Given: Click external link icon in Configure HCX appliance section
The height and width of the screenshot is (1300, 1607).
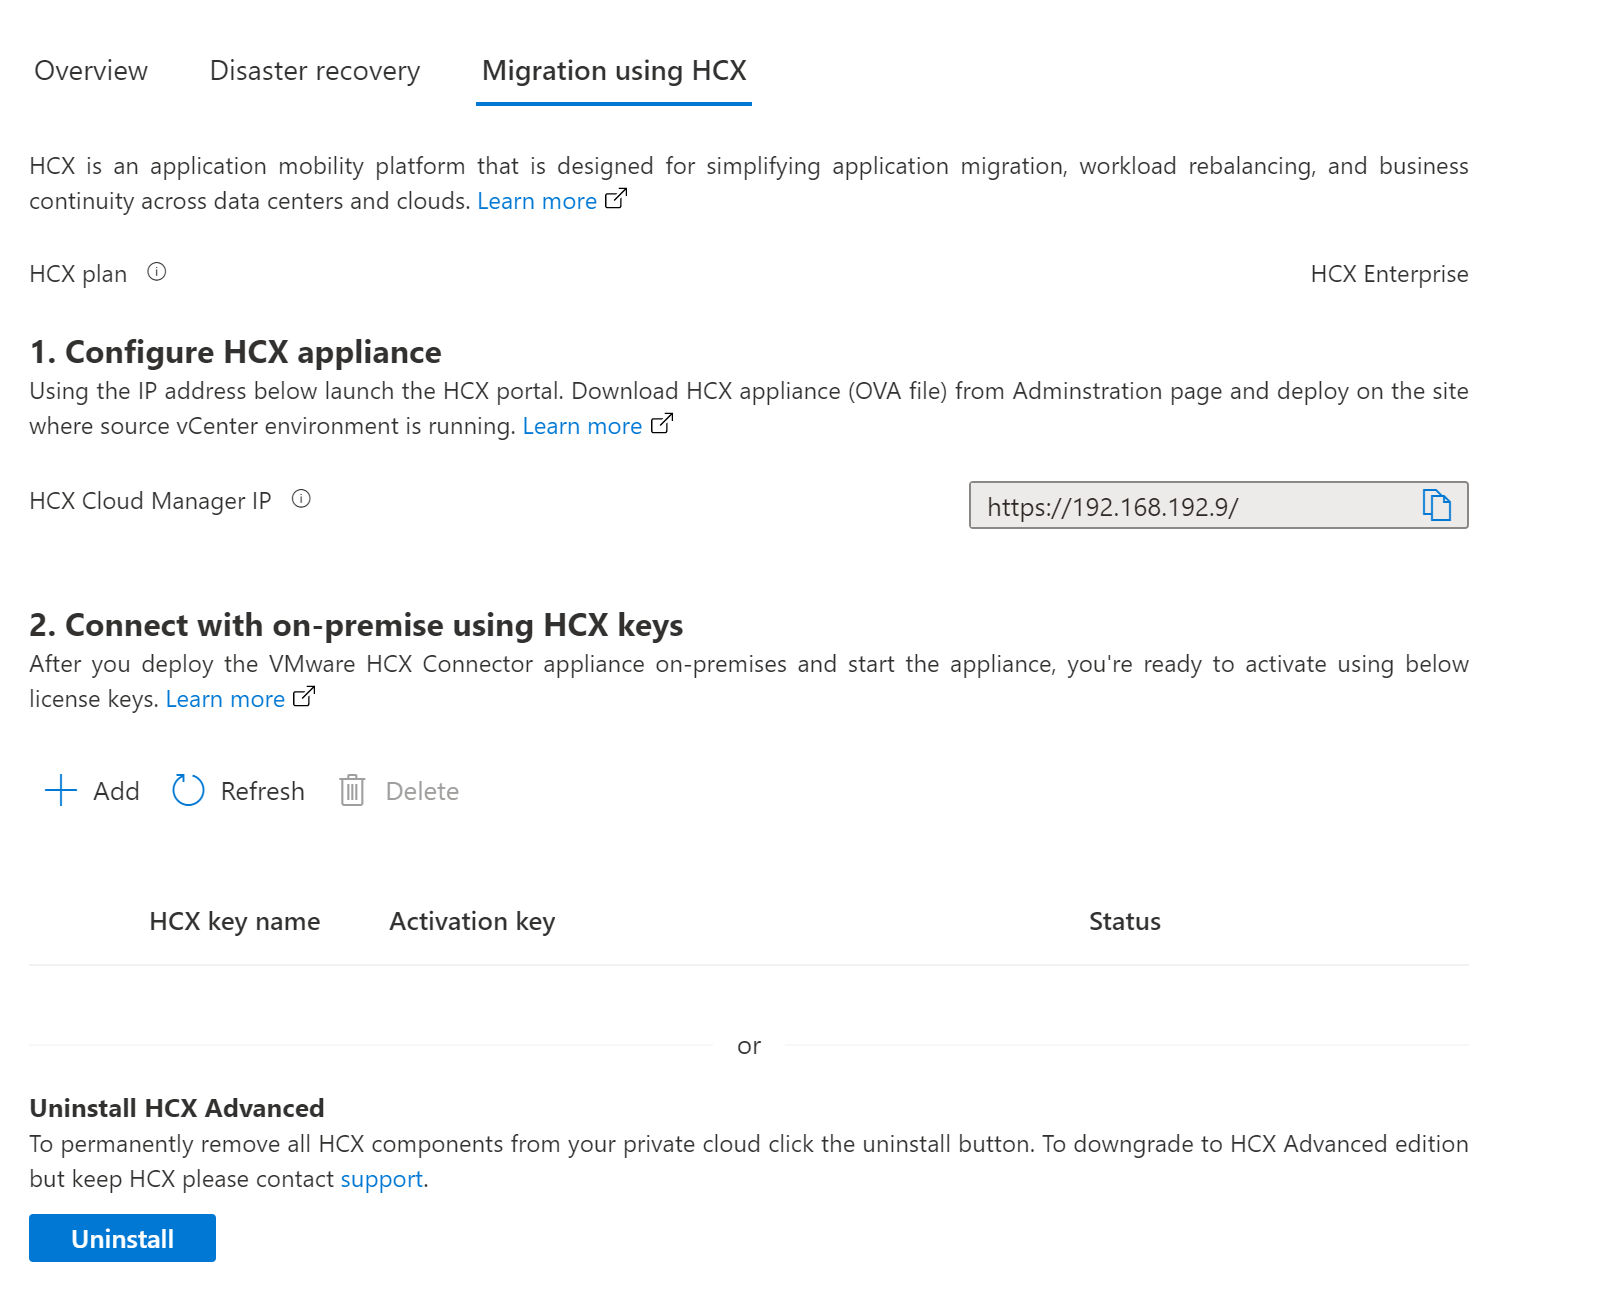Looking at the screenshot, I should [x=662, y=424].
